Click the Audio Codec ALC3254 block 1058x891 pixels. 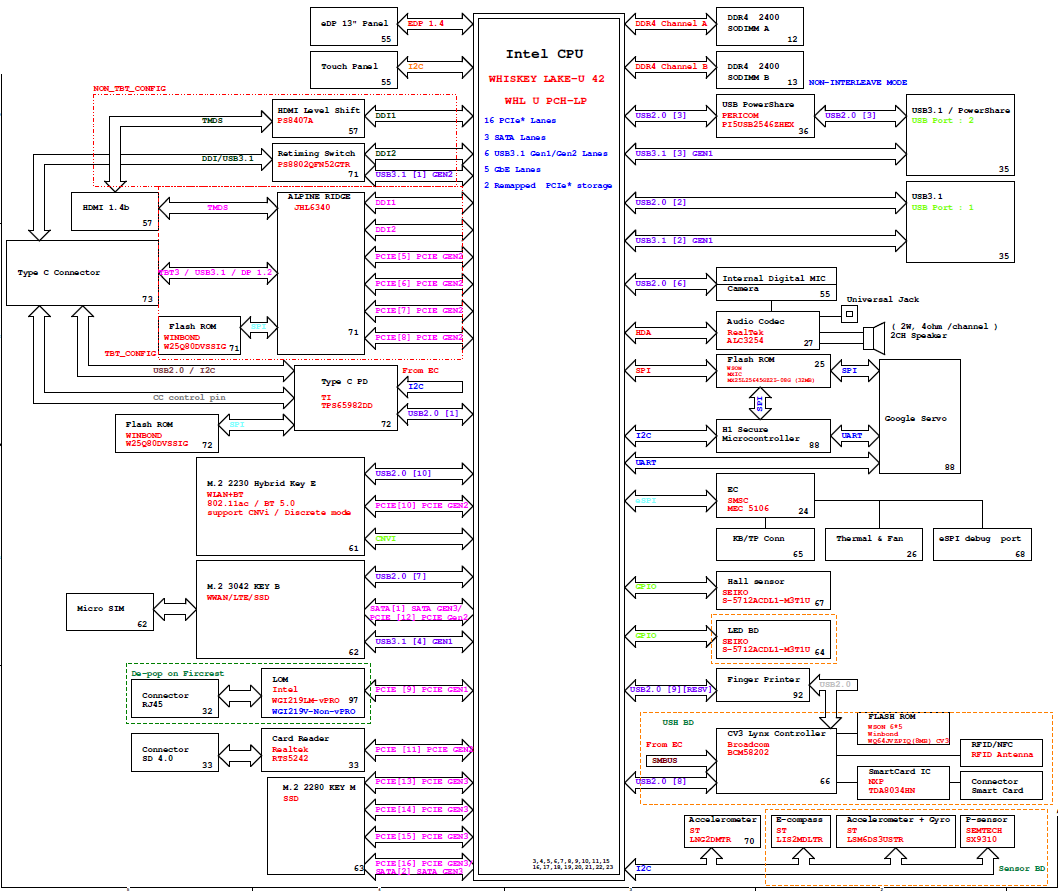click(768, 330)
